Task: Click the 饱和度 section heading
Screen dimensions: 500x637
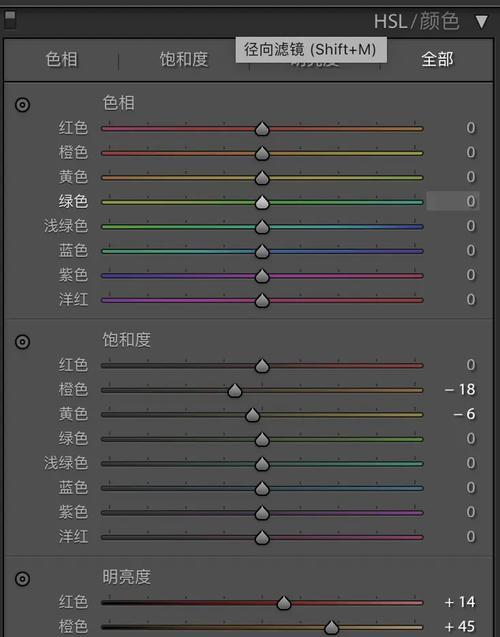Action: pos(126,340)
